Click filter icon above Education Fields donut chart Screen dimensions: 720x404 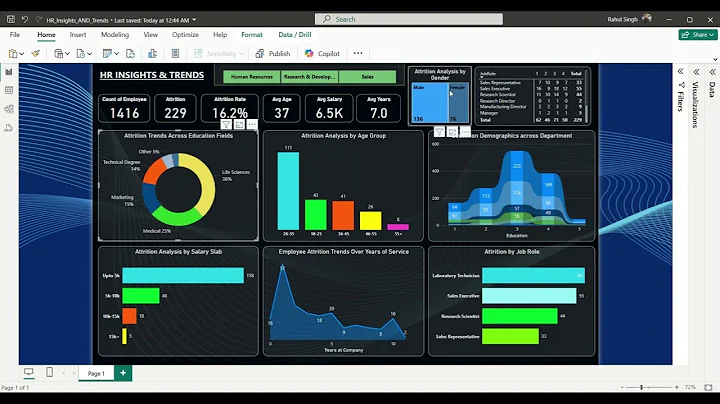pyautogui.click(x=226, y=124)
